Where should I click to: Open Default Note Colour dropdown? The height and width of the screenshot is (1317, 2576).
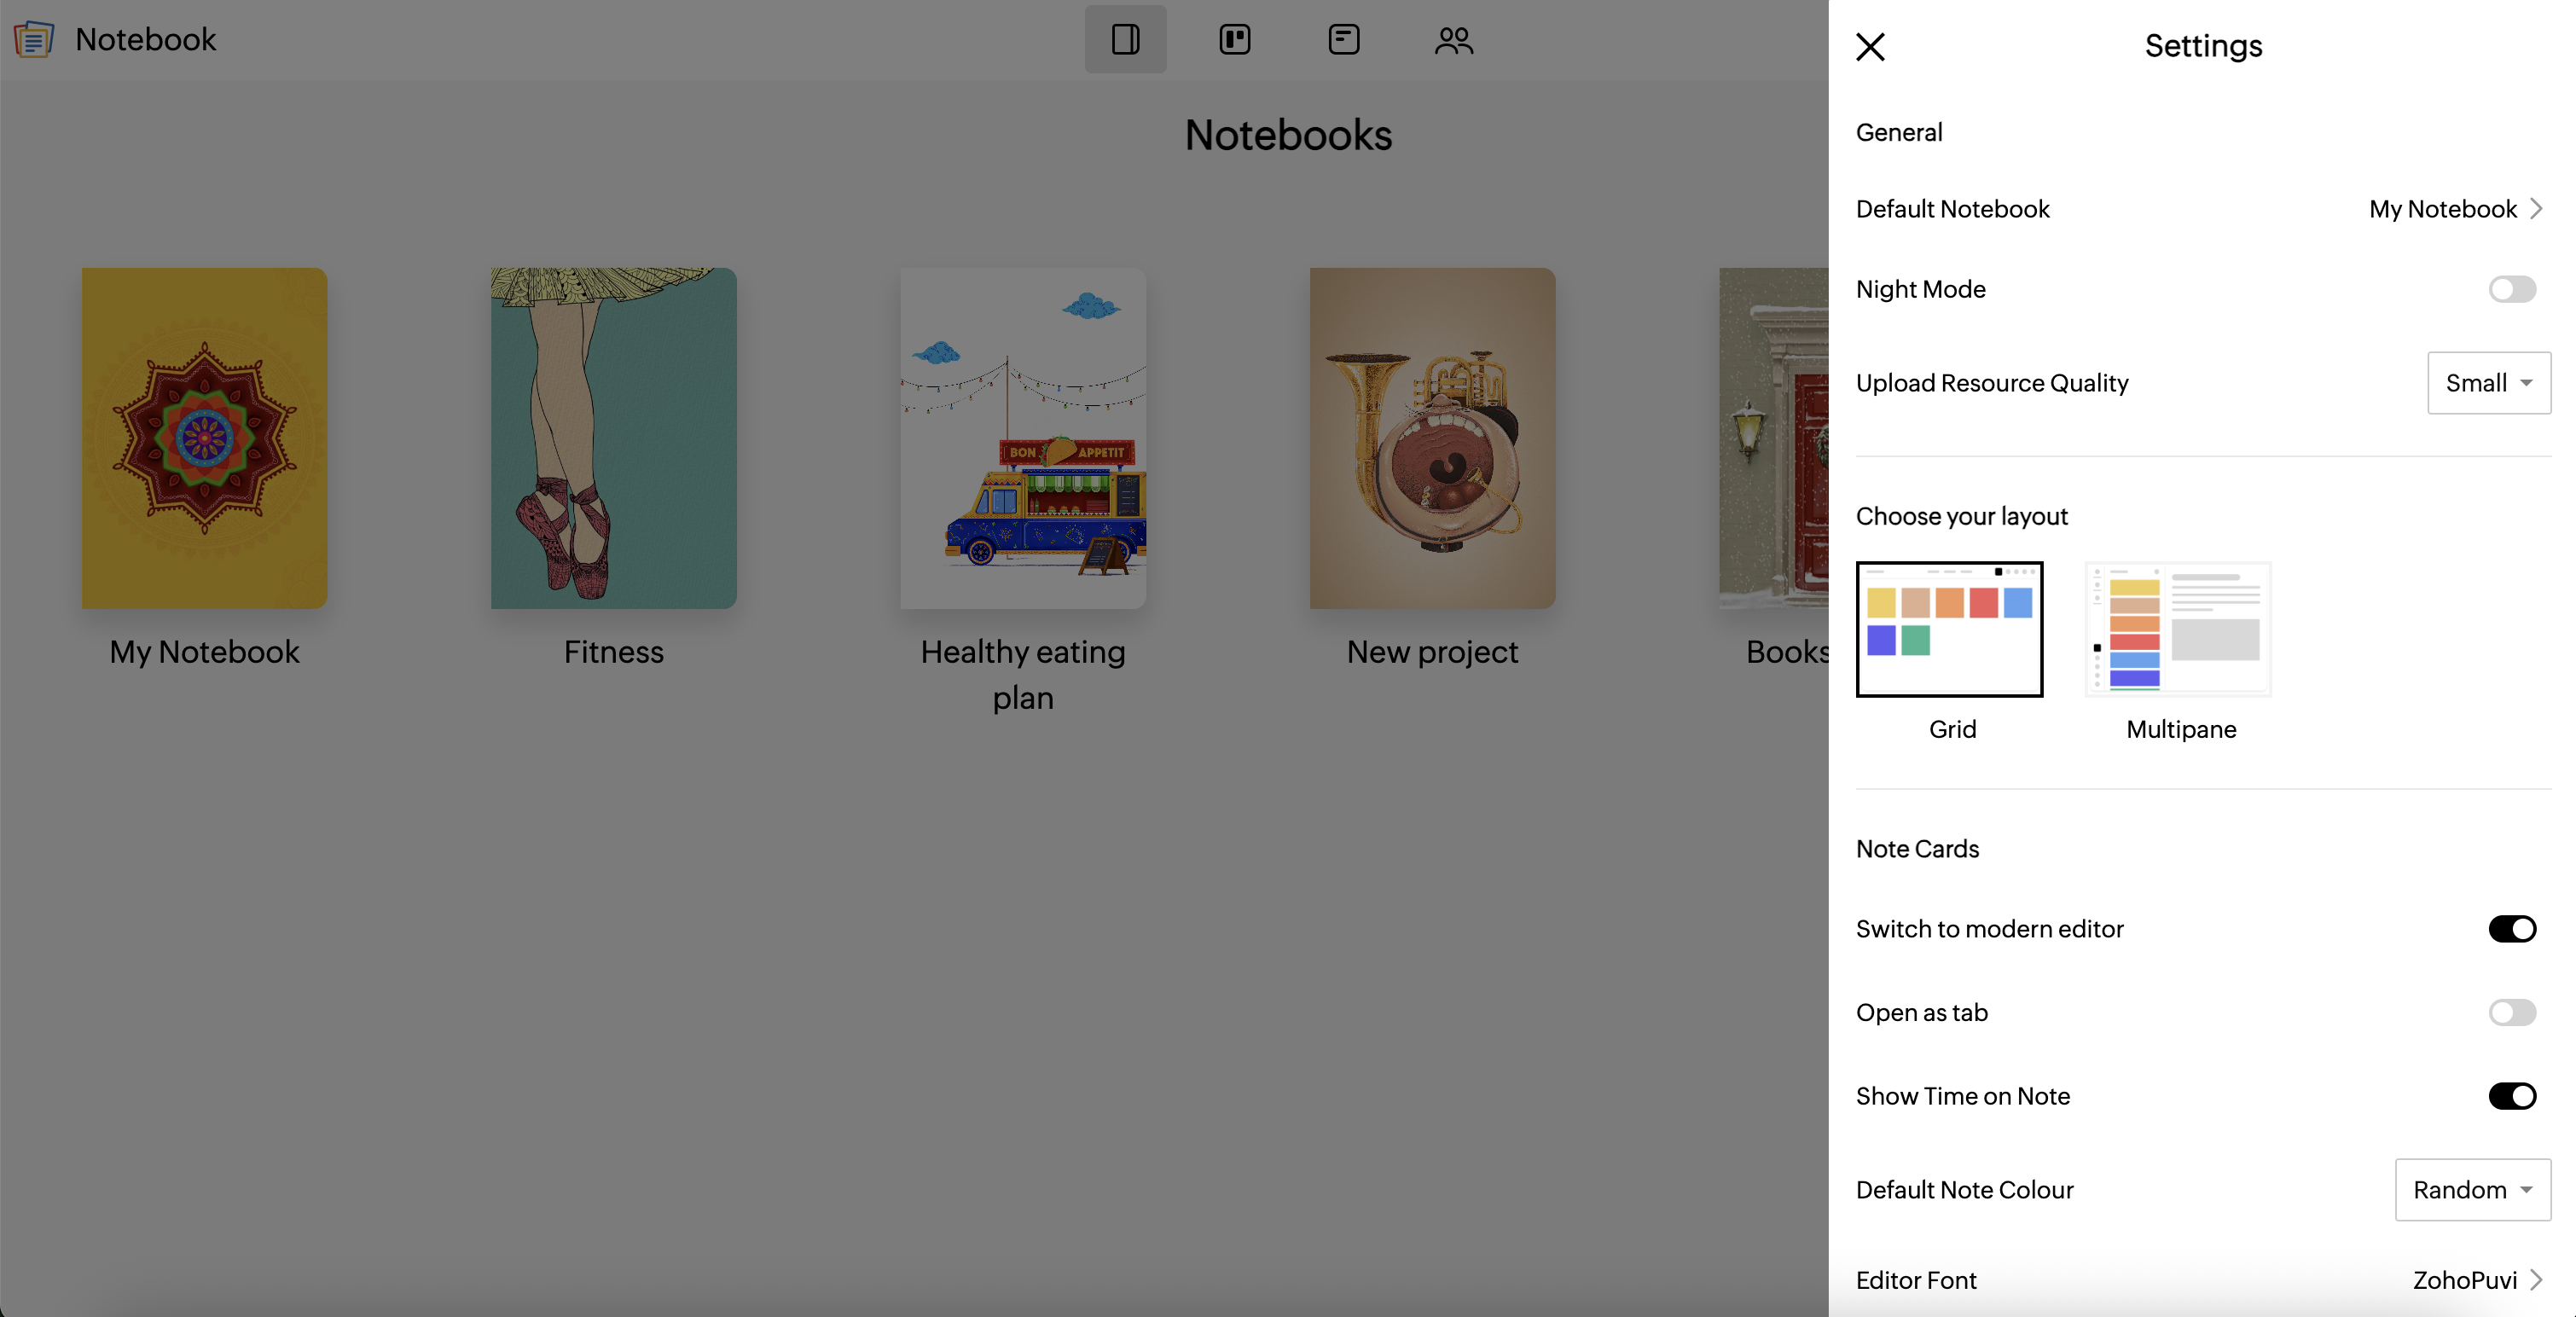pyautogui.click(x=2472, y=1190)
